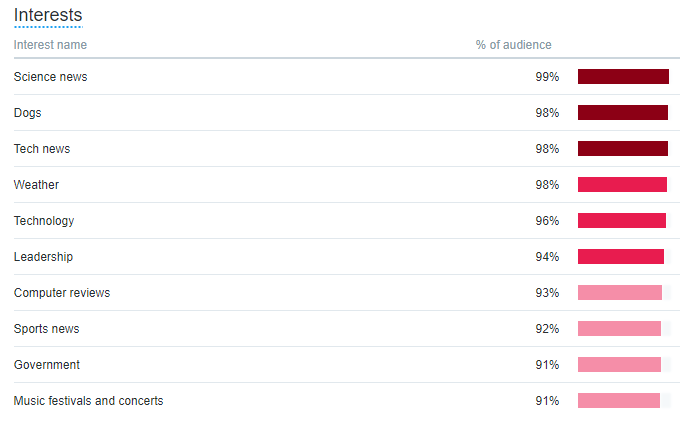
Task: Click the 98% value beside Tech news
Action: pyautogui.click(x=547, y=149)
